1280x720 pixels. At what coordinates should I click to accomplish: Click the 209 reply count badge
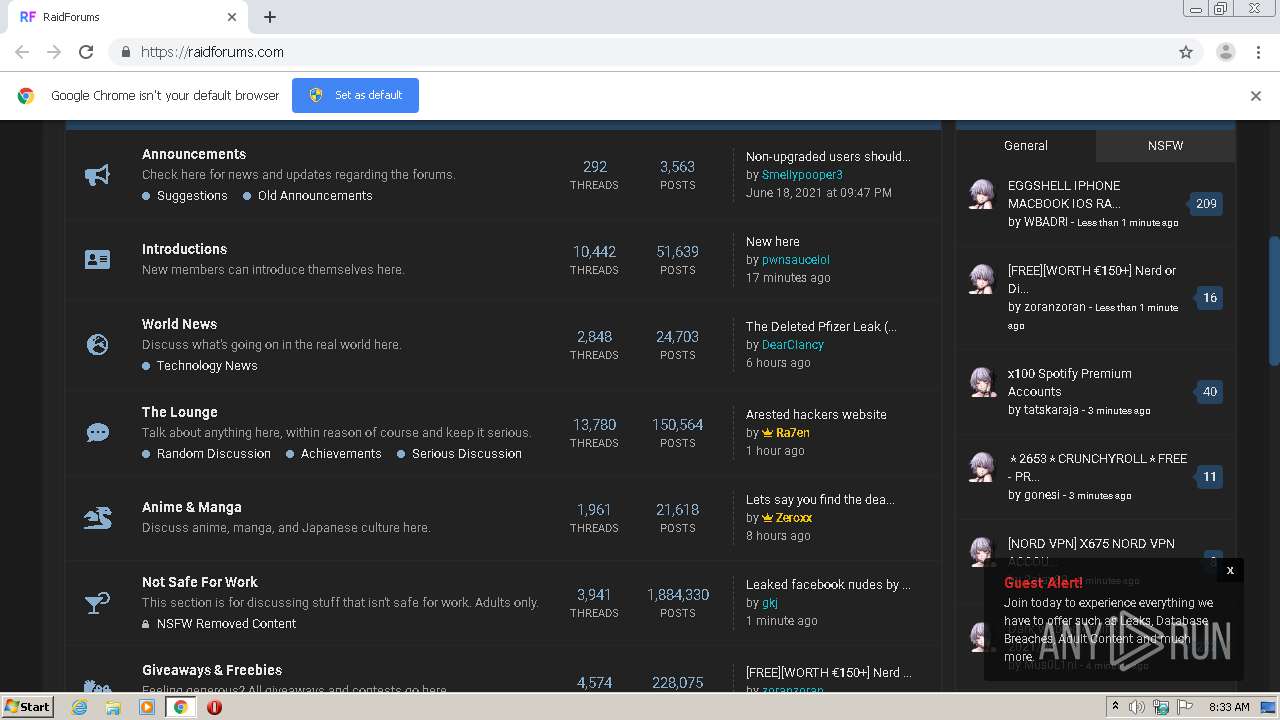click(x=1206, y=204)
